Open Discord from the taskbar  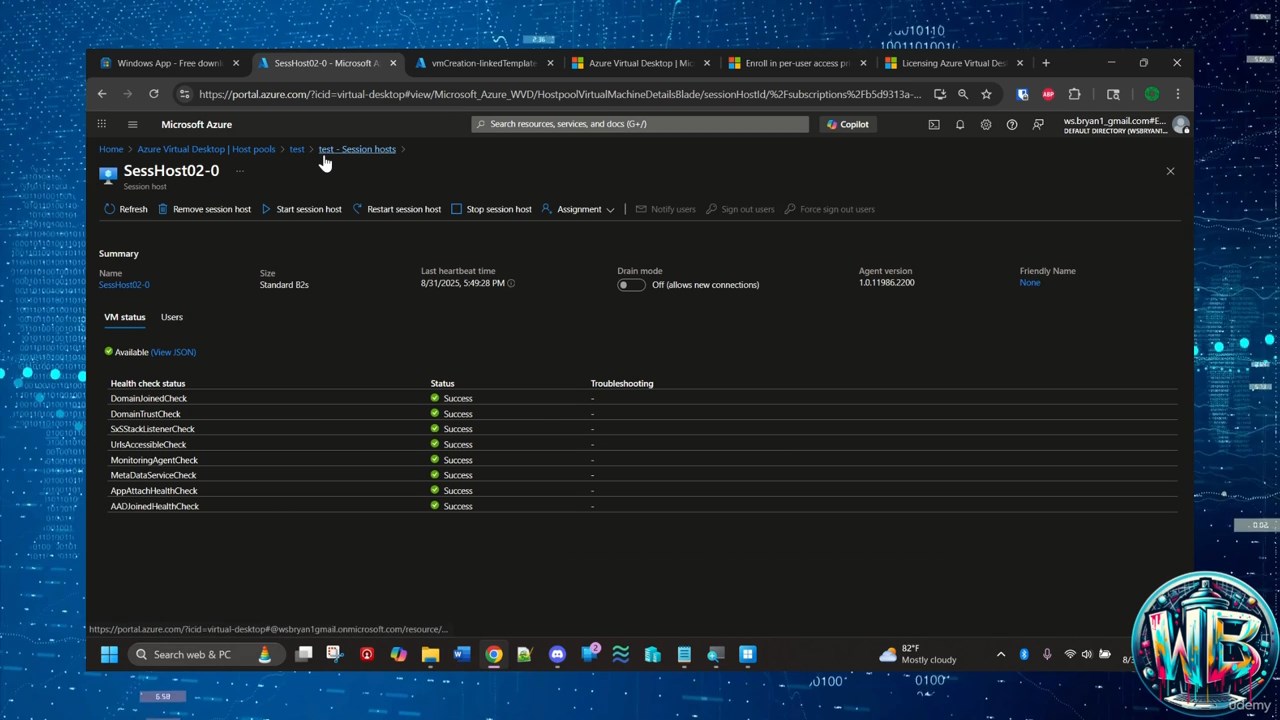click(557, 655)
